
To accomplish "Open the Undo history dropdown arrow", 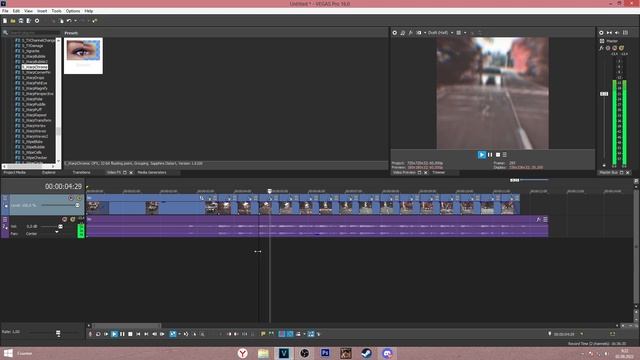I will coord(75,21).
